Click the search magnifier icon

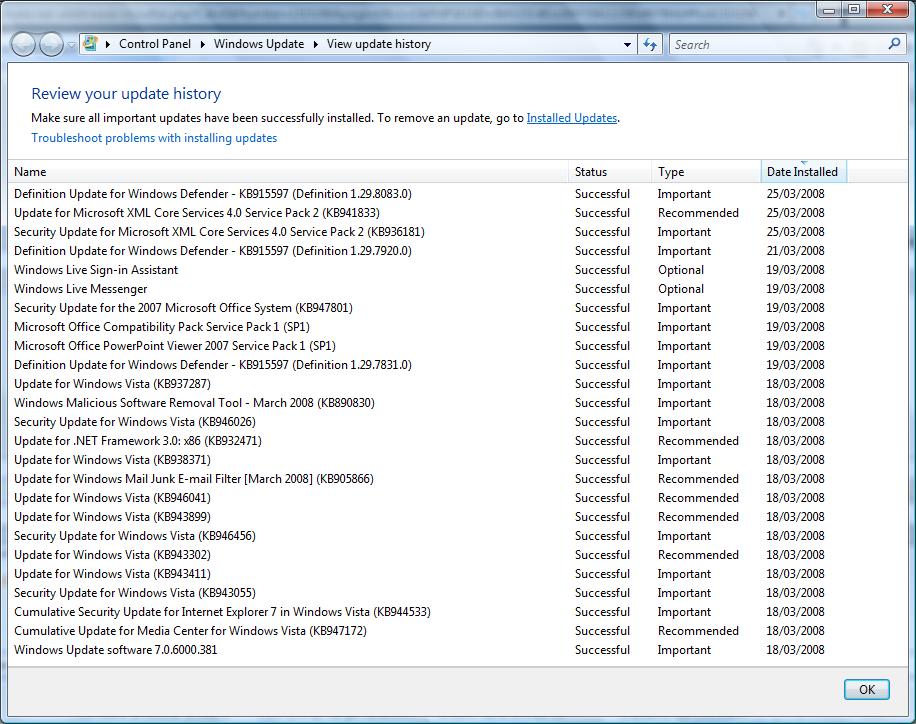point(894,44)
